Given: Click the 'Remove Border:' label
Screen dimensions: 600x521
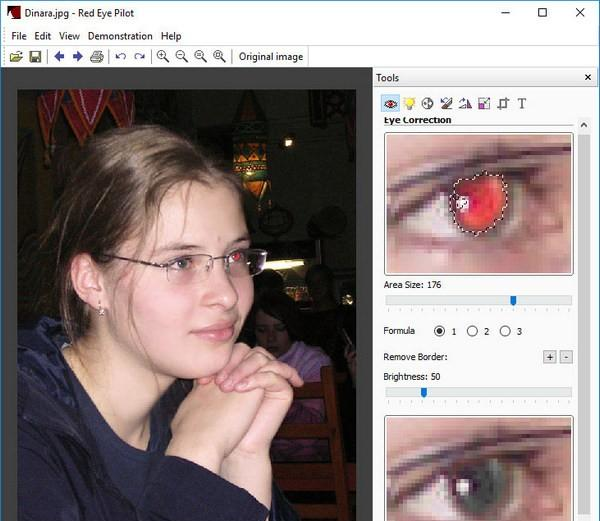Looking at the screenshot, I should [x=416, y=357].
